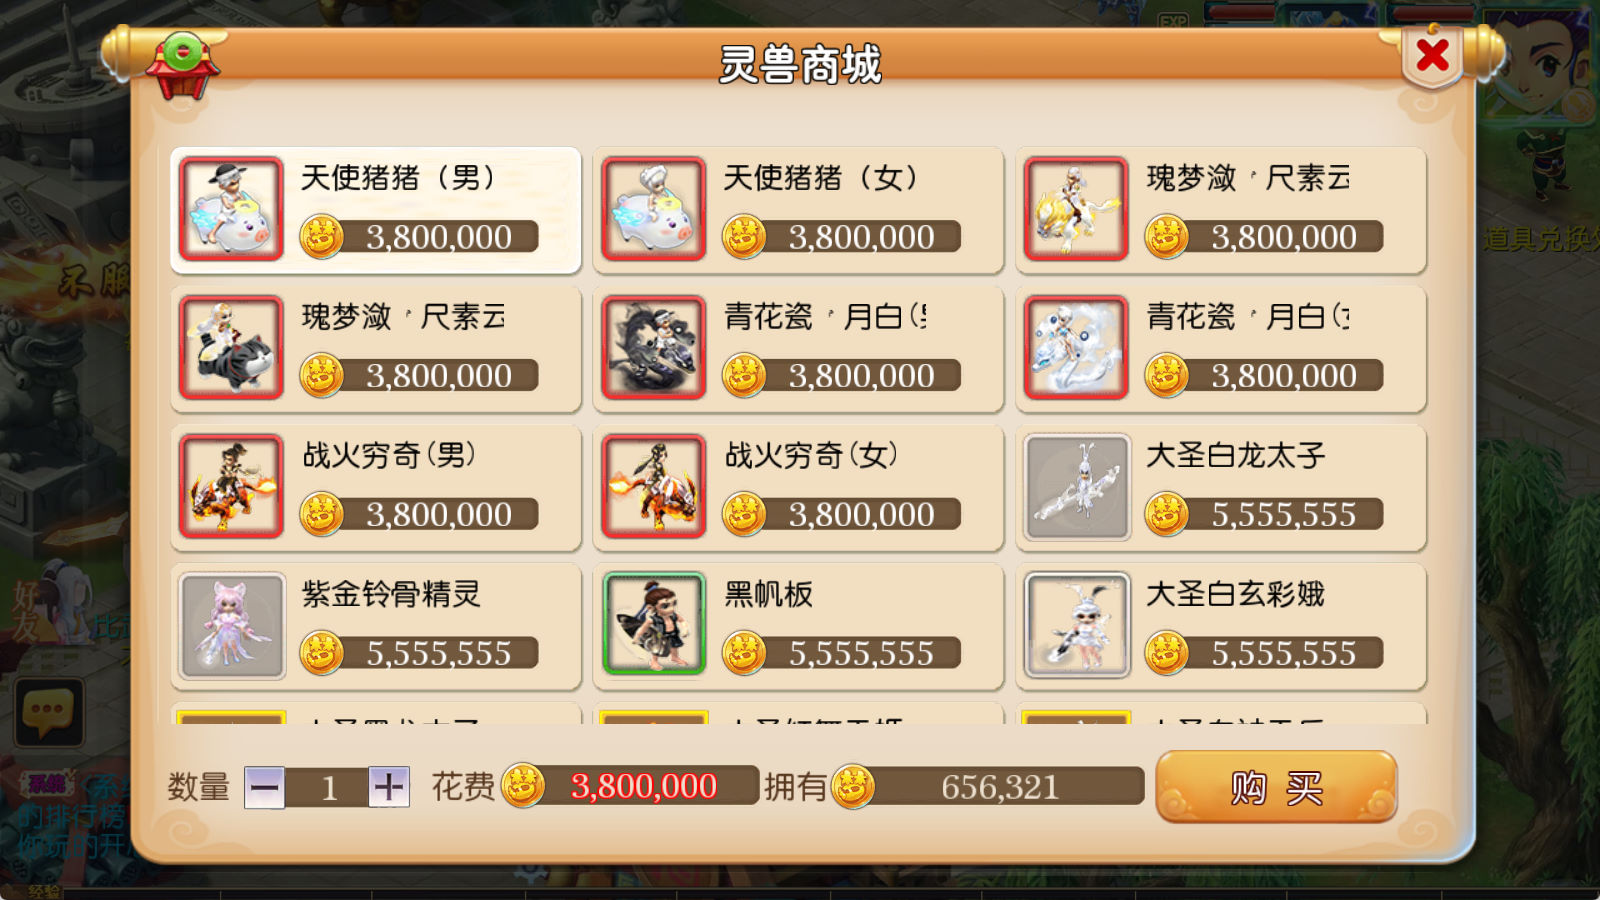The image size is (1600, 900).
Task: Click the 青花瓷 white dragon mount icon
Action: (x=1077, y=348)
